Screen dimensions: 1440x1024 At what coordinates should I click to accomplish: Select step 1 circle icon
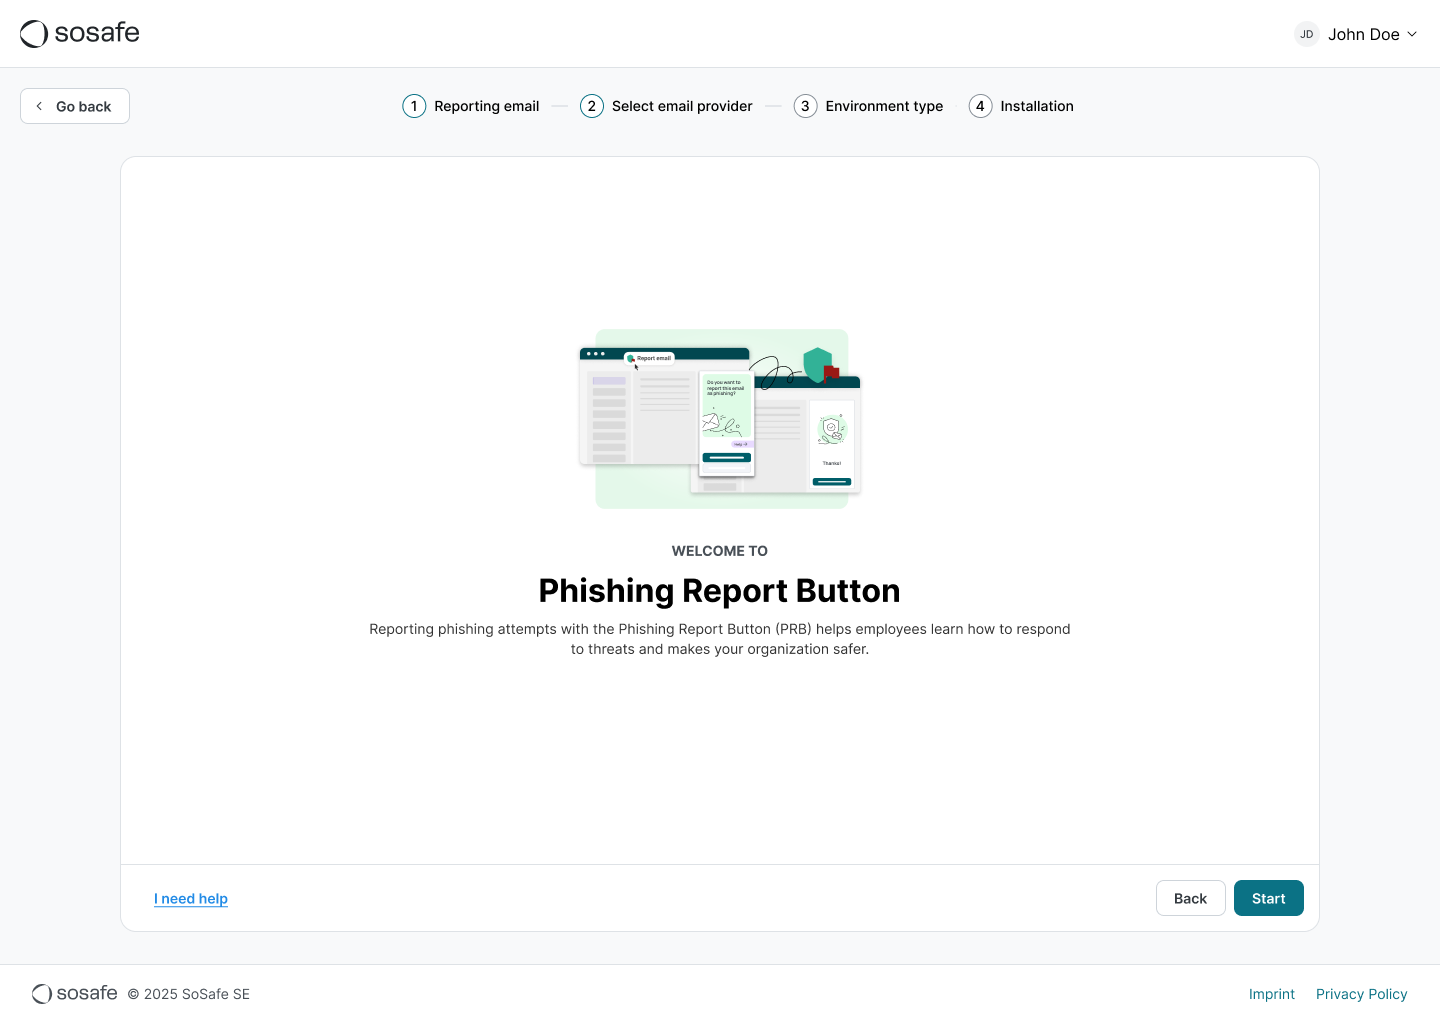(x=414, y=106)
